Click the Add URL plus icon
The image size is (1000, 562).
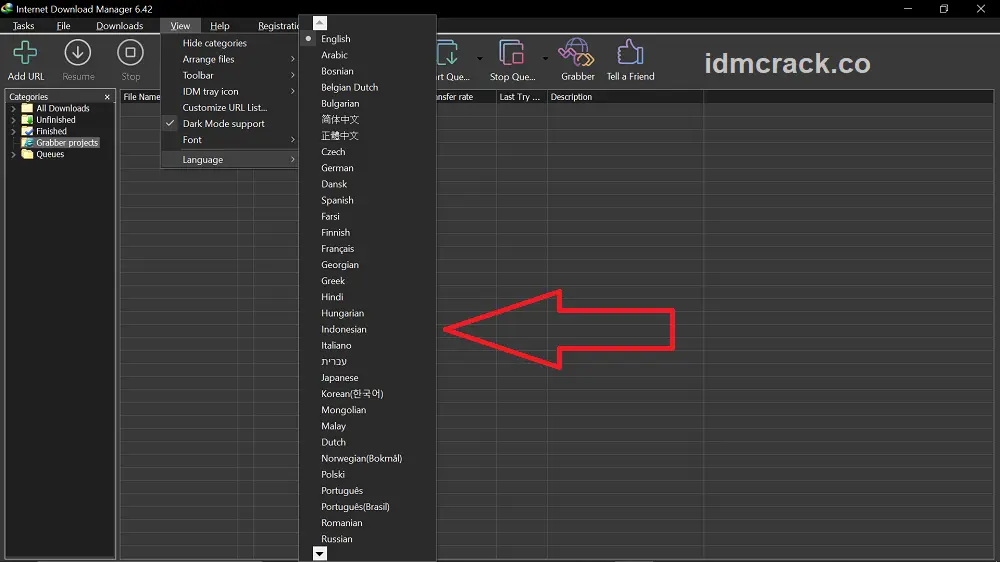pos(26,53)
